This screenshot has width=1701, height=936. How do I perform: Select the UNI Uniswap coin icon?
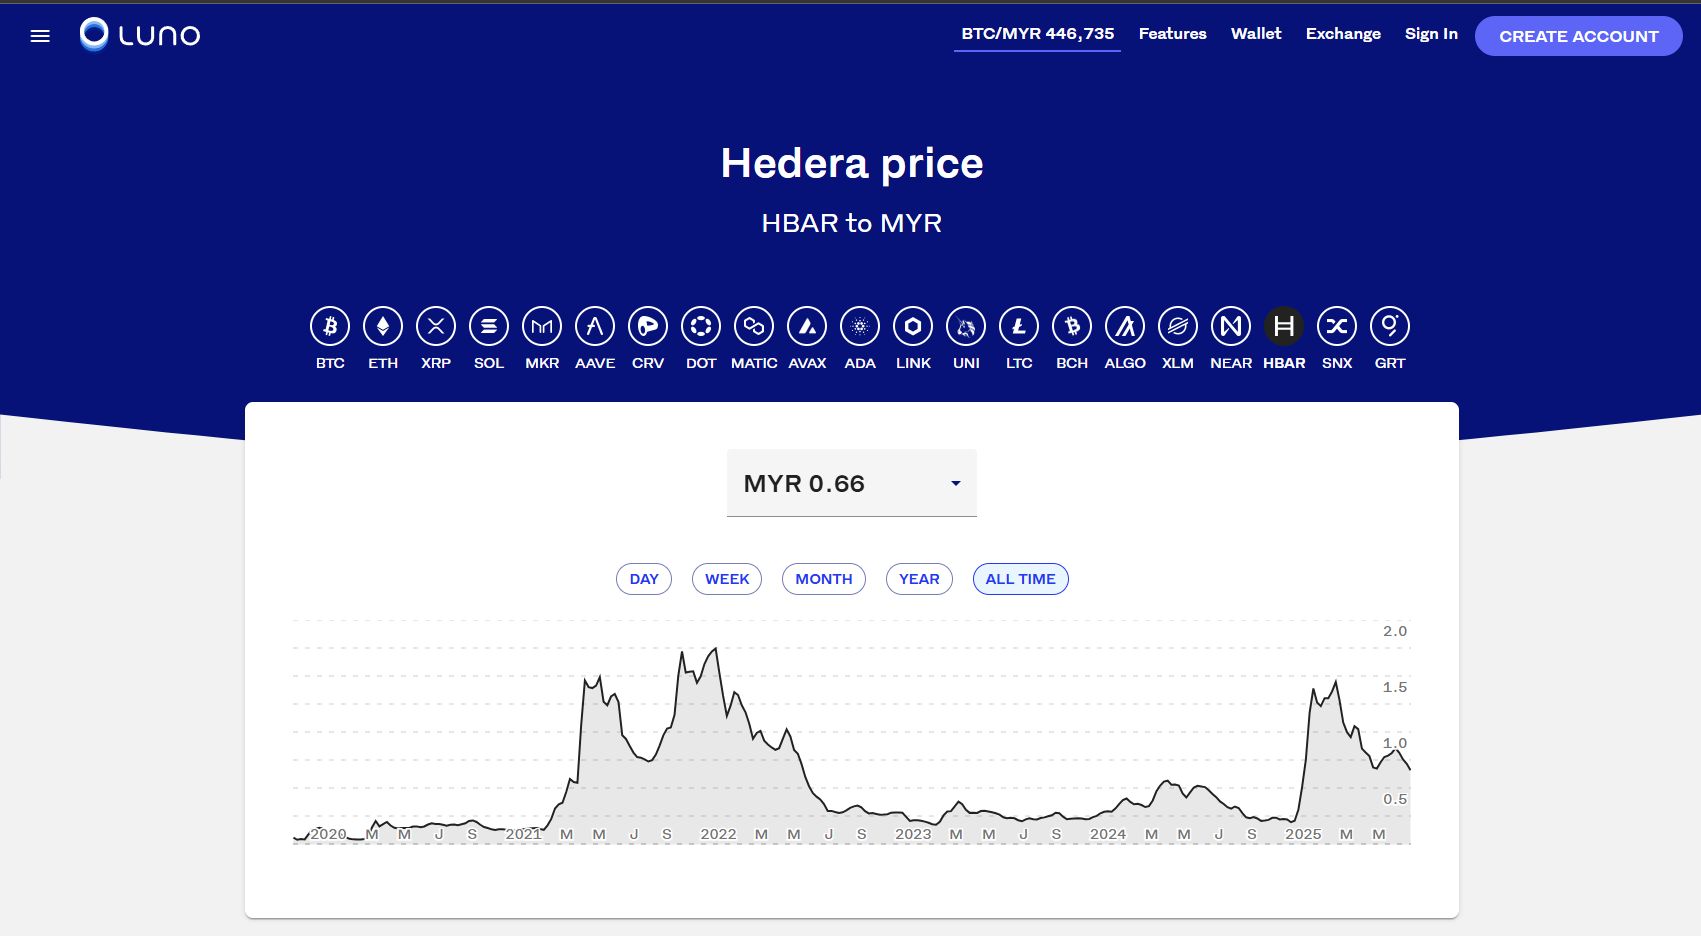coord(966,326)
